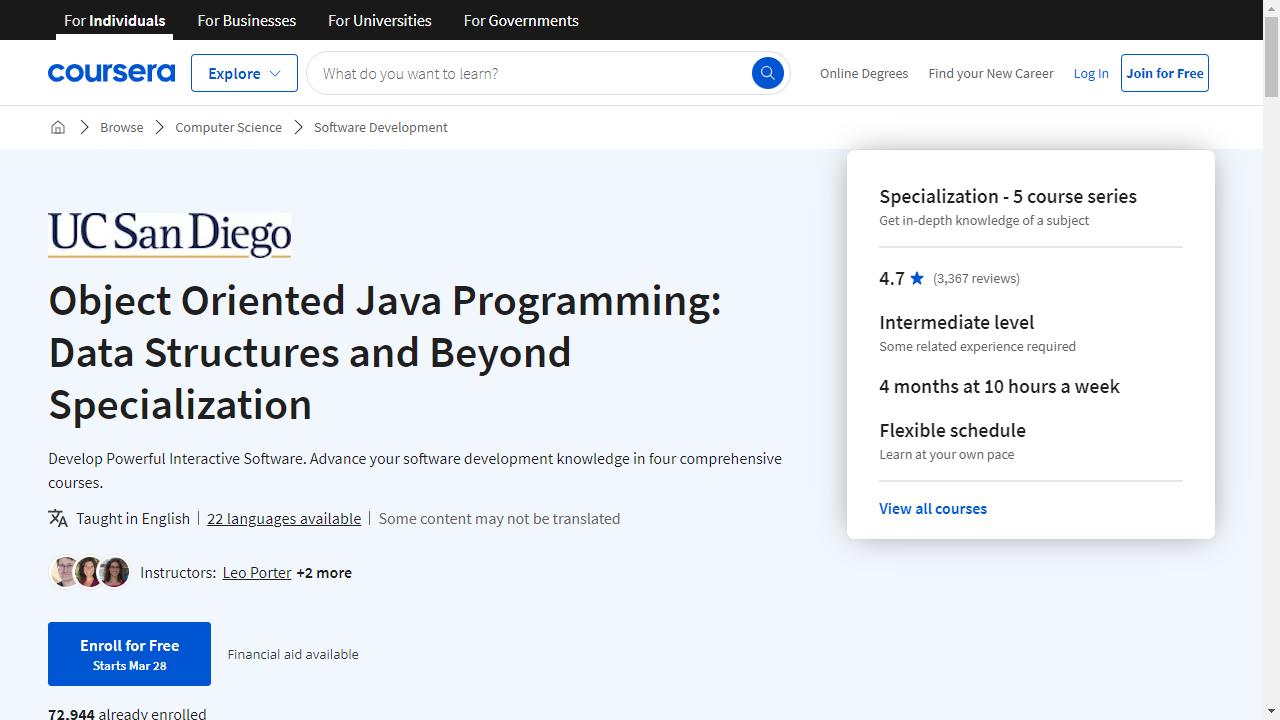Click the instructor avatars group

pos(90,572)
